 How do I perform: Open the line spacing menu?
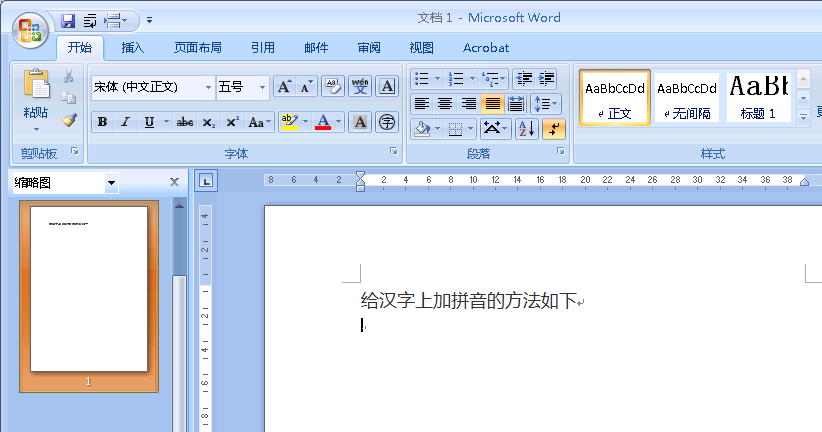546,104
